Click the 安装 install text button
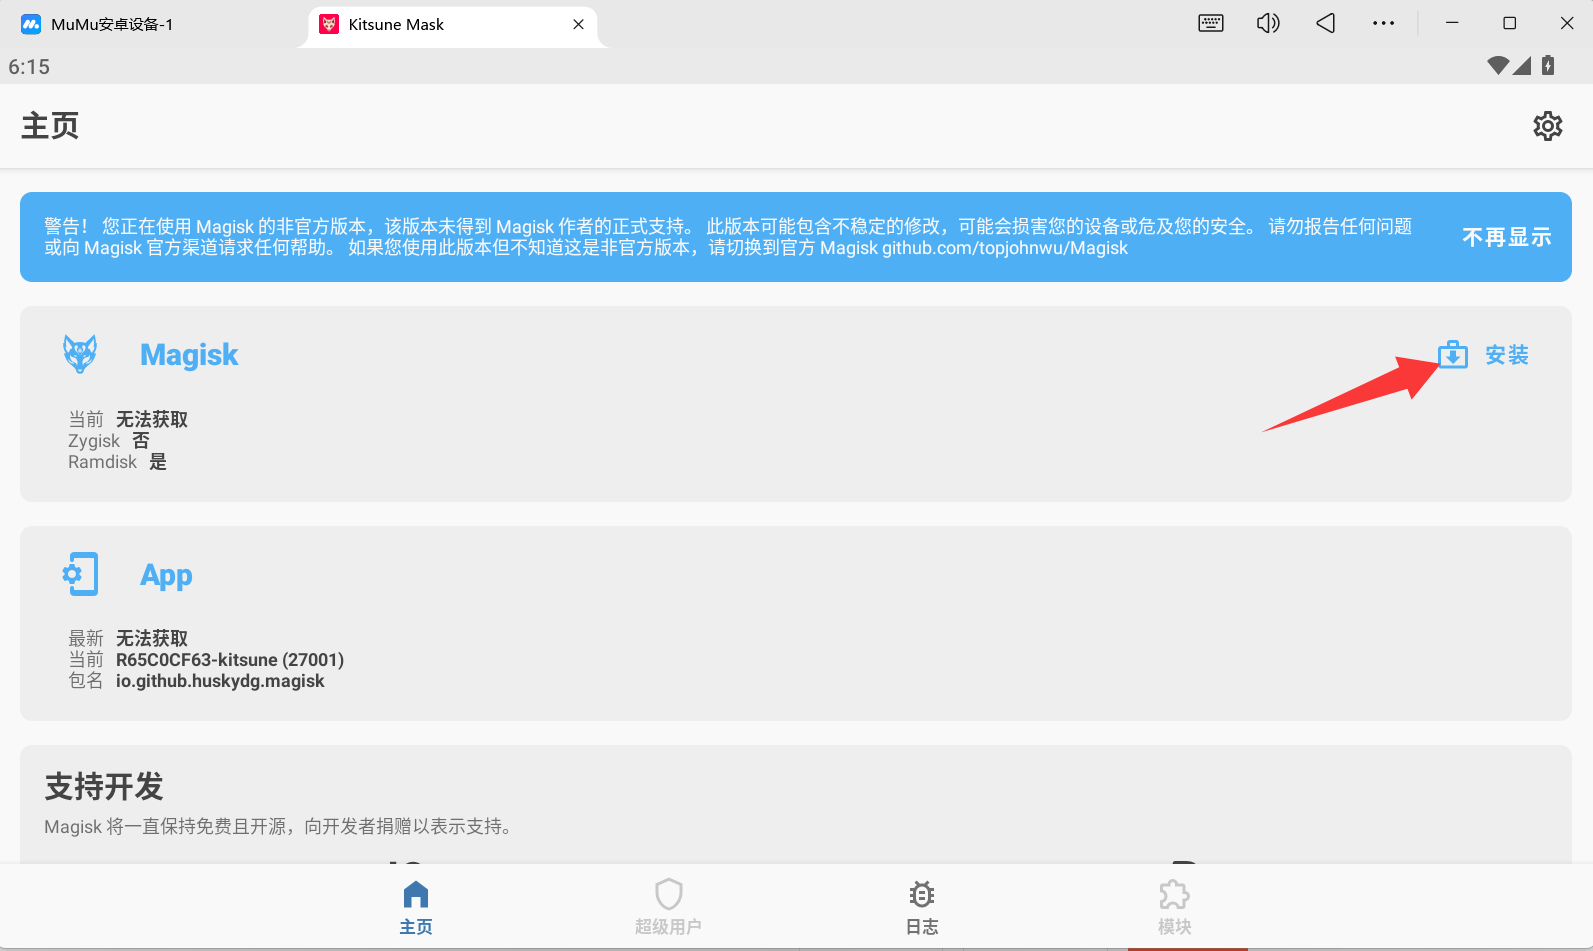Viewport: 1593px width, 951px height. tap(1506, 355)
